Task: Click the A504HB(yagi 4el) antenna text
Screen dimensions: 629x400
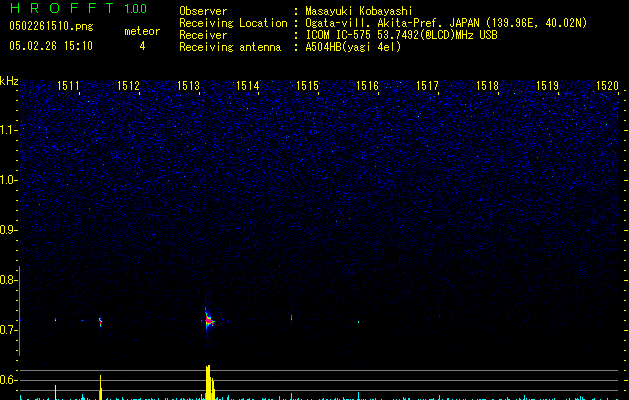Action: 353,47
